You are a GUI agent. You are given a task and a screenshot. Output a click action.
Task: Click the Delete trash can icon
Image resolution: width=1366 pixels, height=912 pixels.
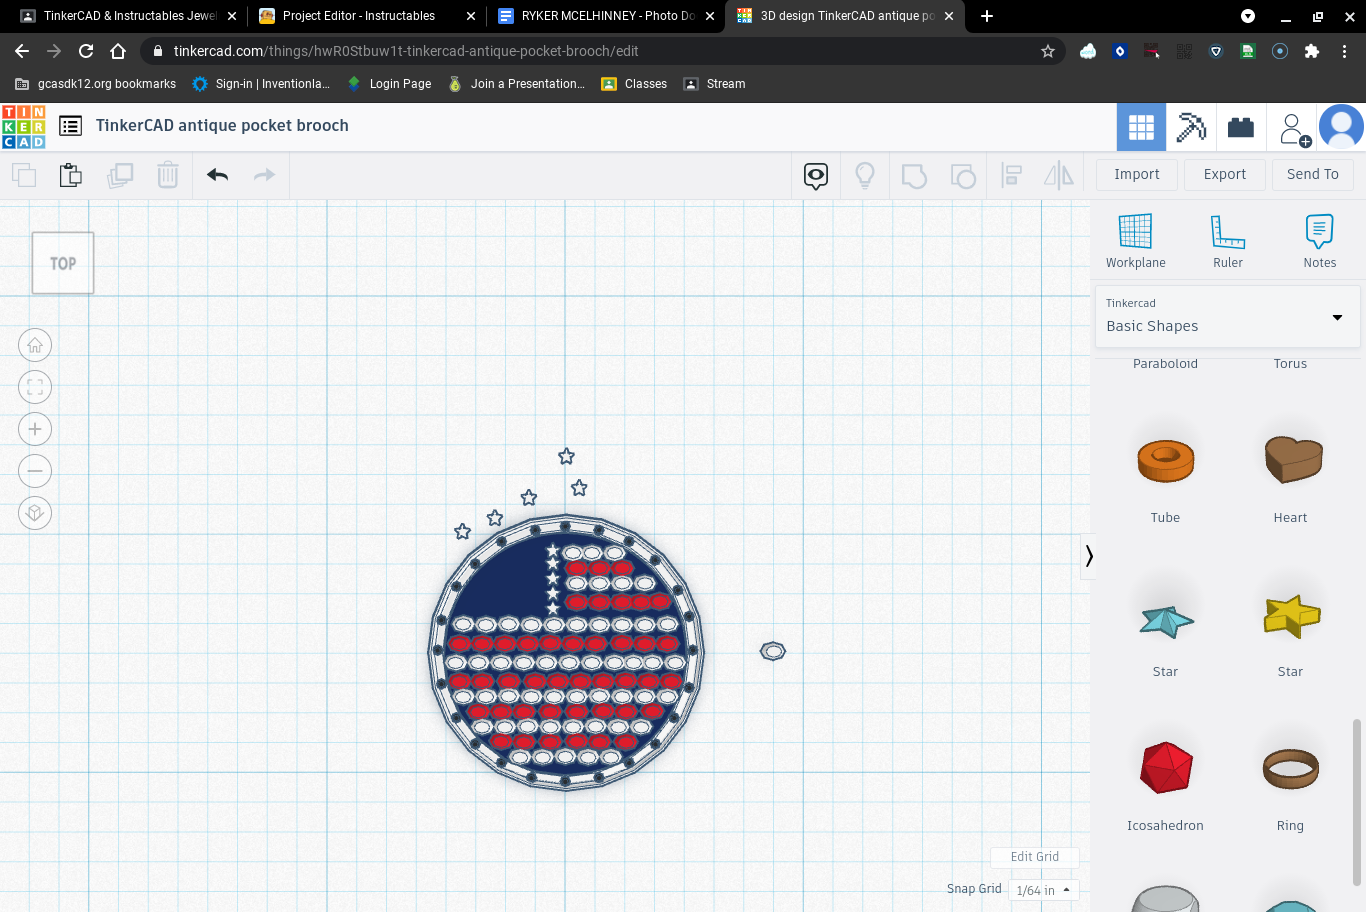click(168, 175)
